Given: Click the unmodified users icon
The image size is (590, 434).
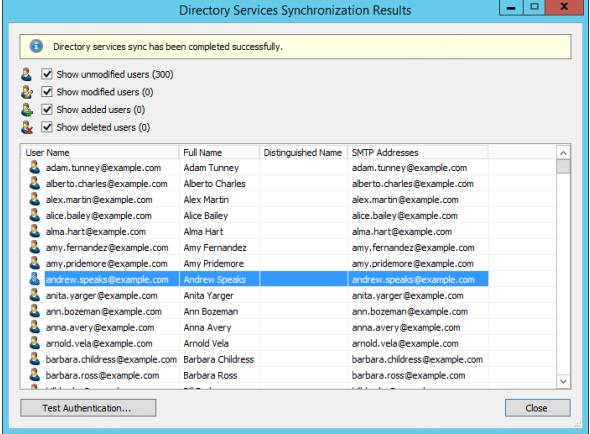Looking at the screenshot, I should click(26, 74).
